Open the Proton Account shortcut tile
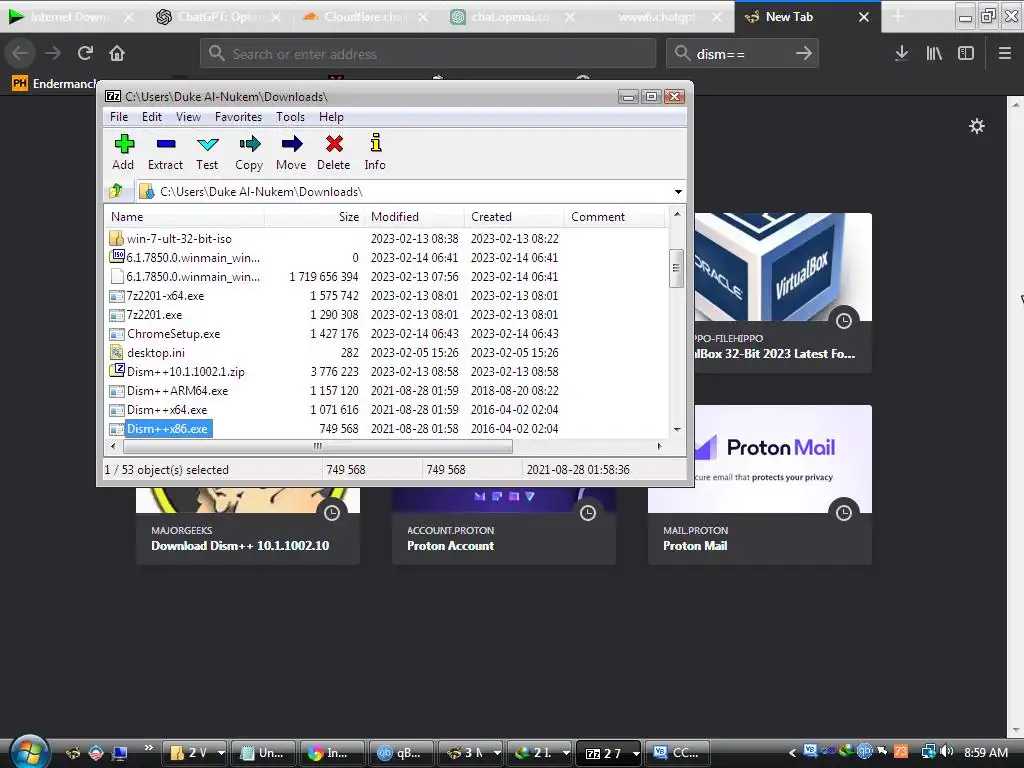 tap(504, 526)
